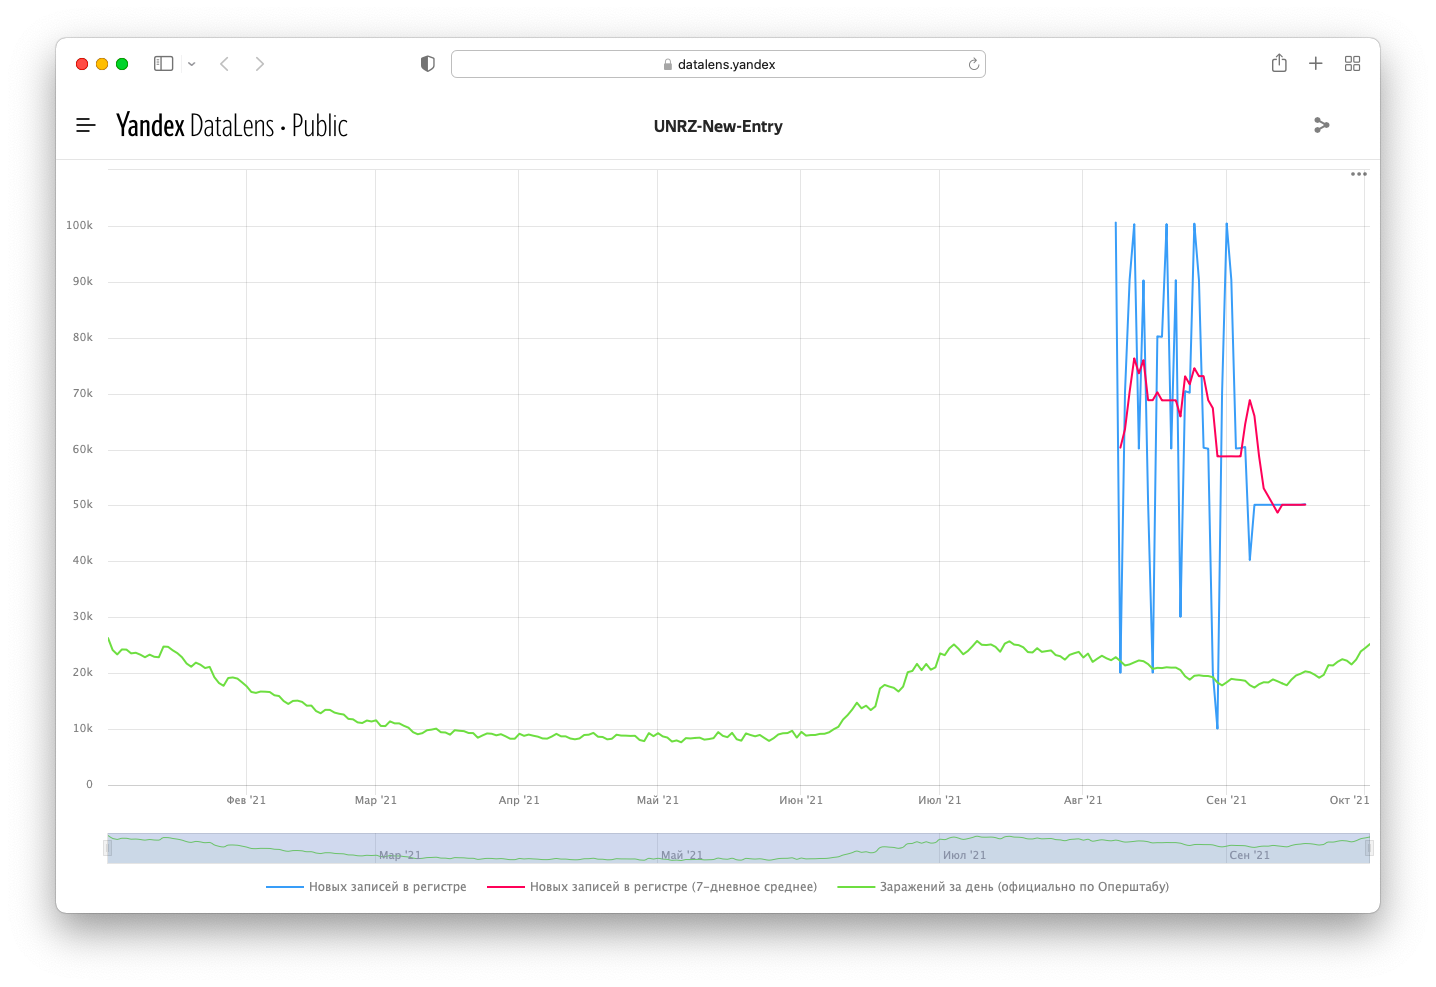Click the "Окт '21" x-axis label

[1349, 800]
